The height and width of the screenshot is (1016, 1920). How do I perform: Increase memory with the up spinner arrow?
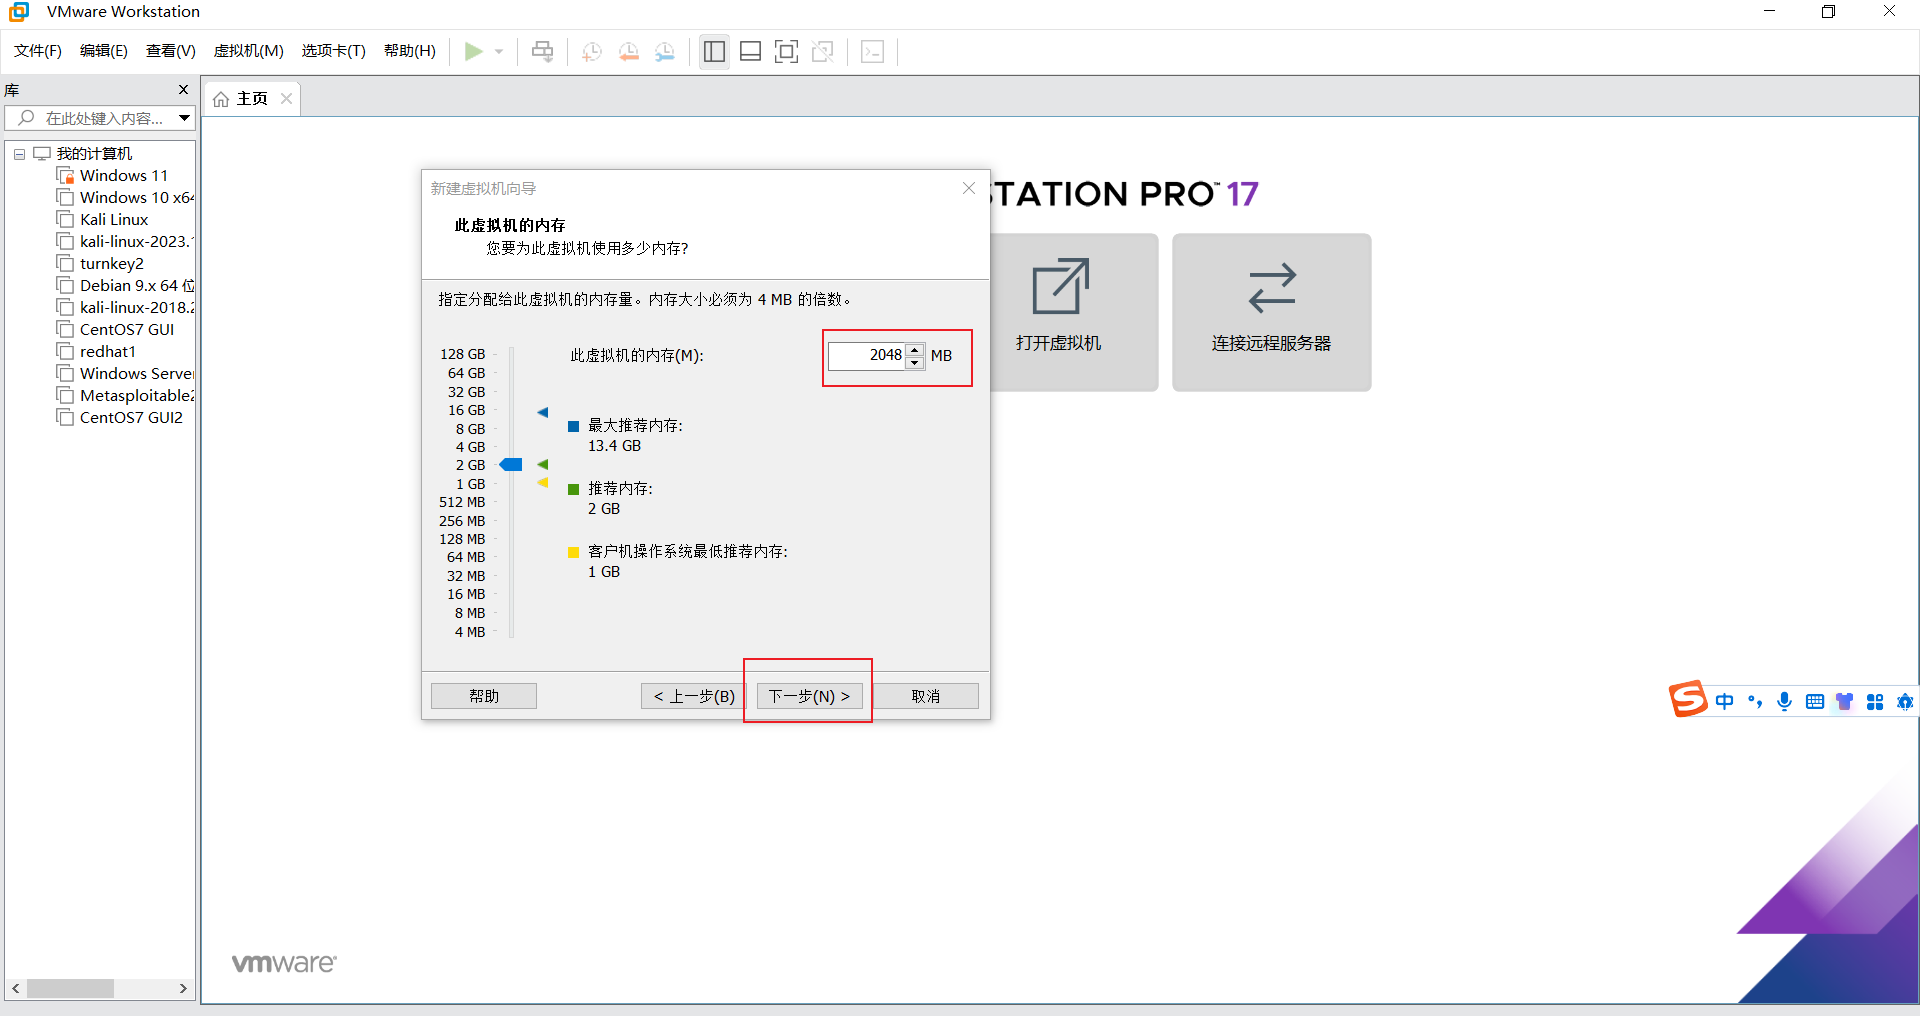[x=915, y=349]
